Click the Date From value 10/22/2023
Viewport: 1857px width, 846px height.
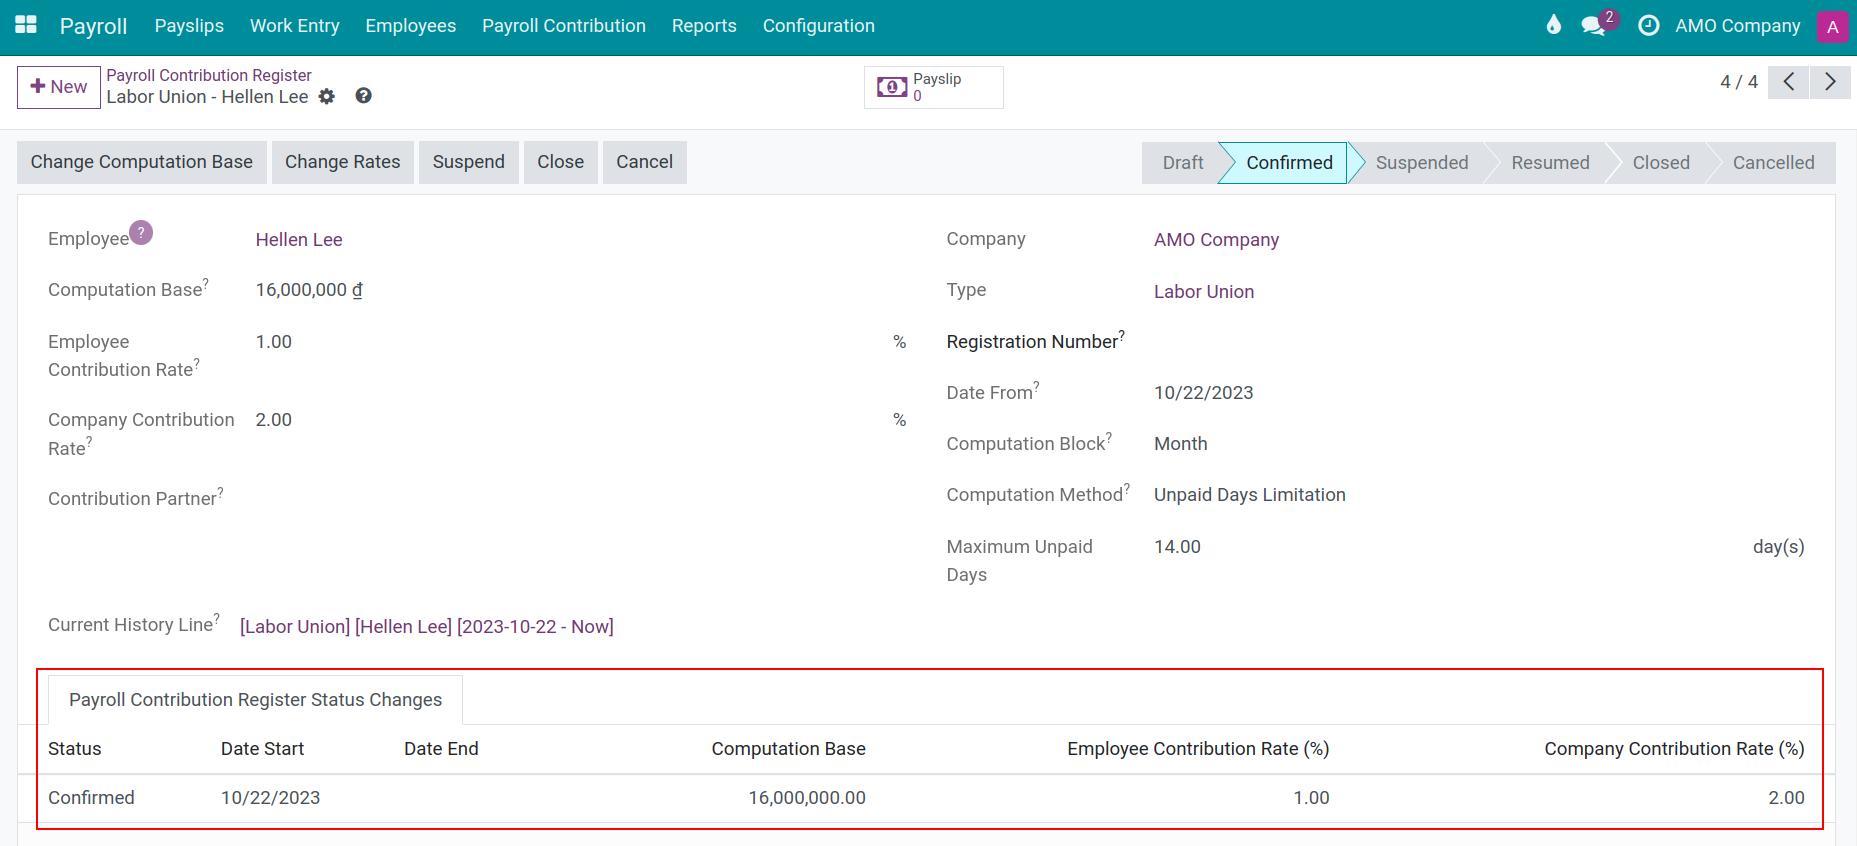click(x=1204, y=393)
